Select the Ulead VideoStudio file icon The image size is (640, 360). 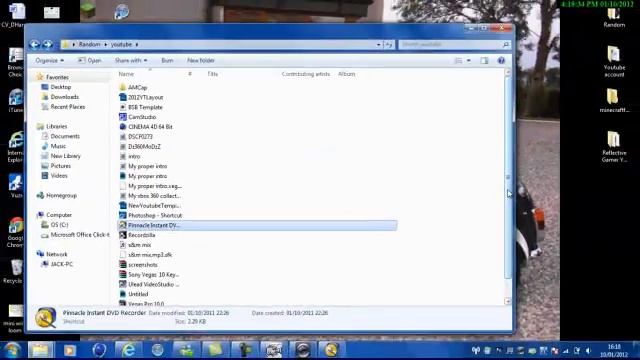pyautogui.click(x=122, y=284)
